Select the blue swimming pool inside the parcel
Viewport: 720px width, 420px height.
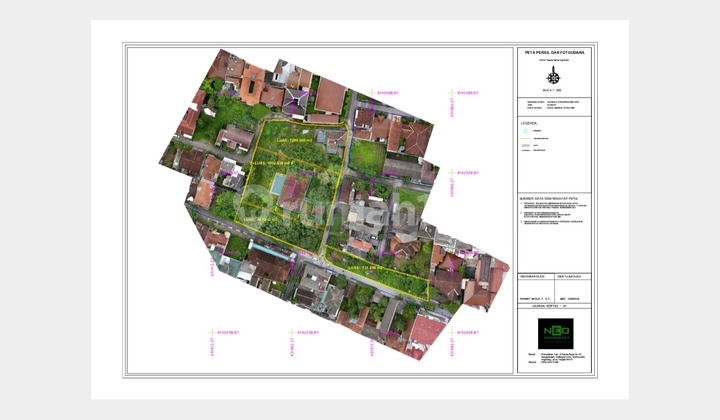click(x=277, y=186)
